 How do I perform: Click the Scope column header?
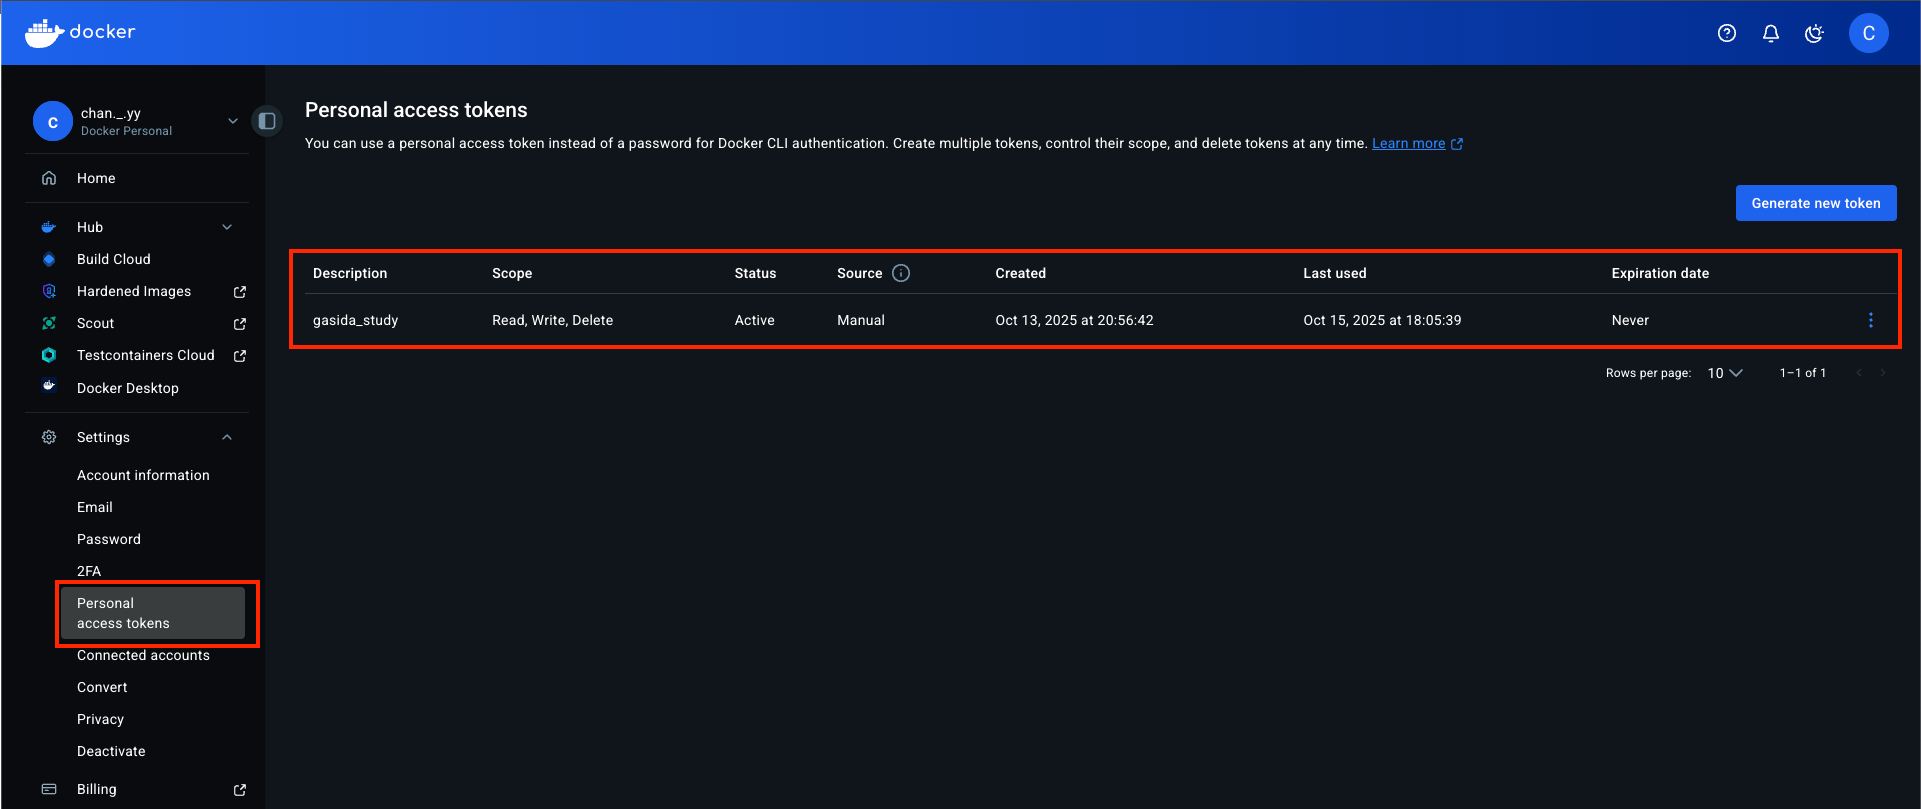click(512, 273)
